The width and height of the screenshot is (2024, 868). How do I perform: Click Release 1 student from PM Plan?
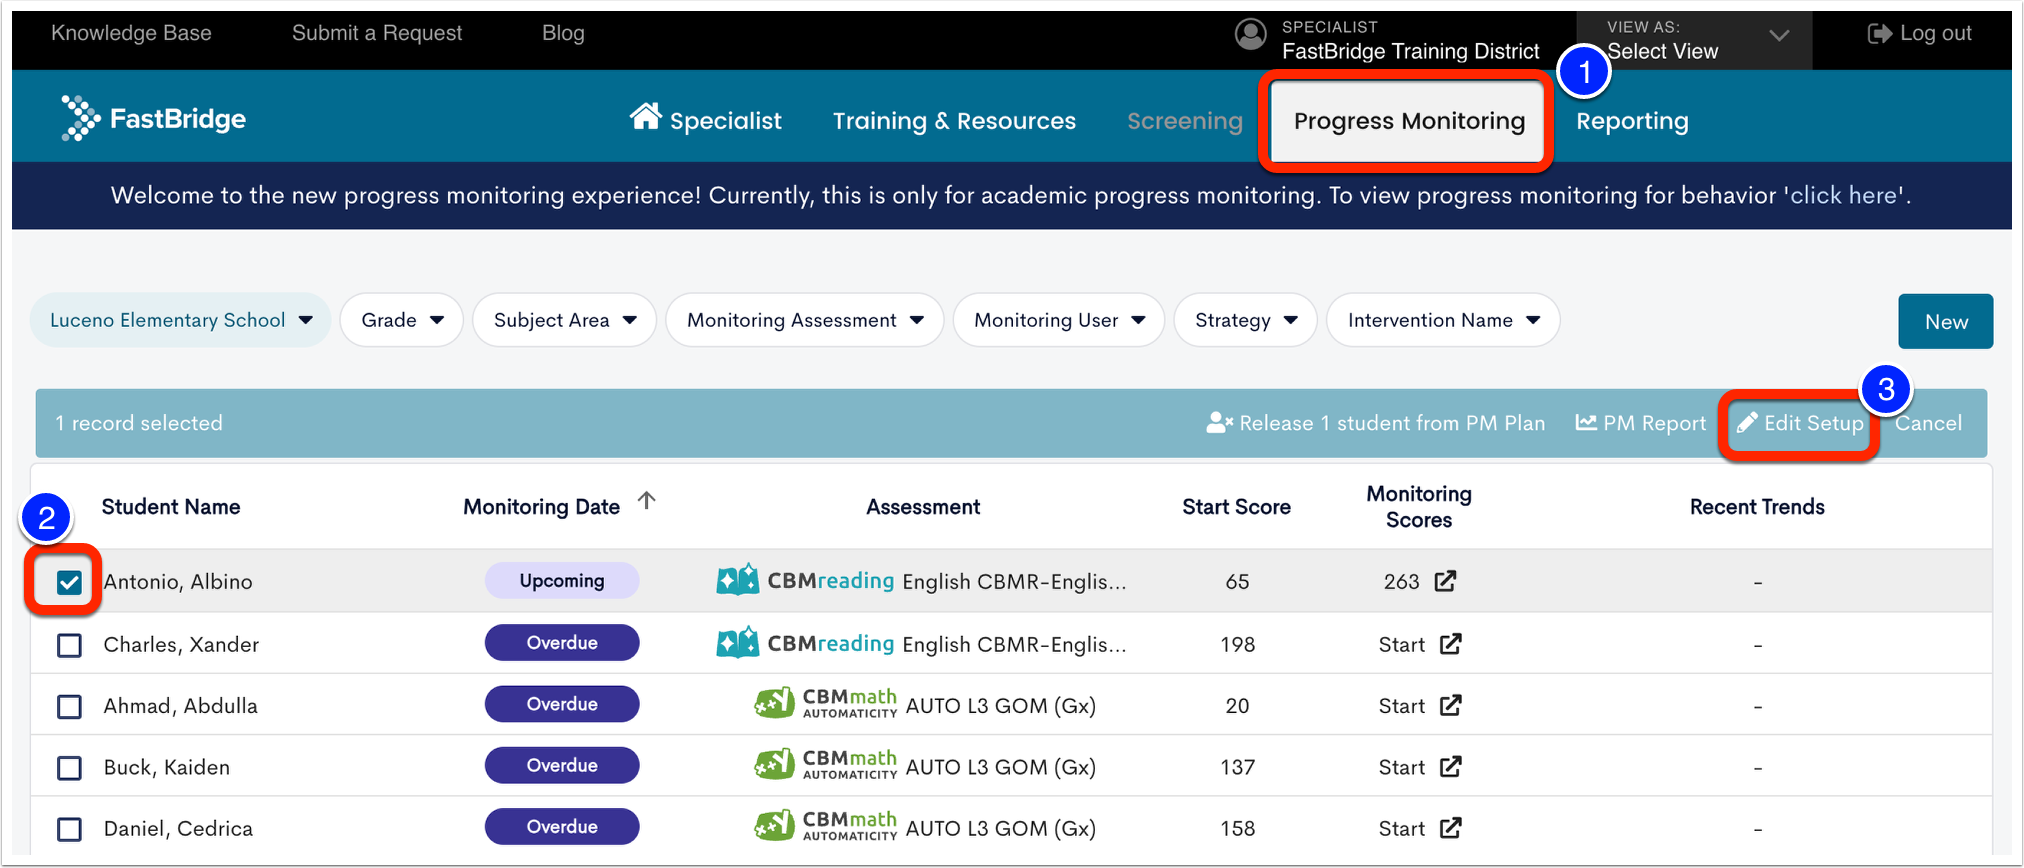click(1375, 423)
